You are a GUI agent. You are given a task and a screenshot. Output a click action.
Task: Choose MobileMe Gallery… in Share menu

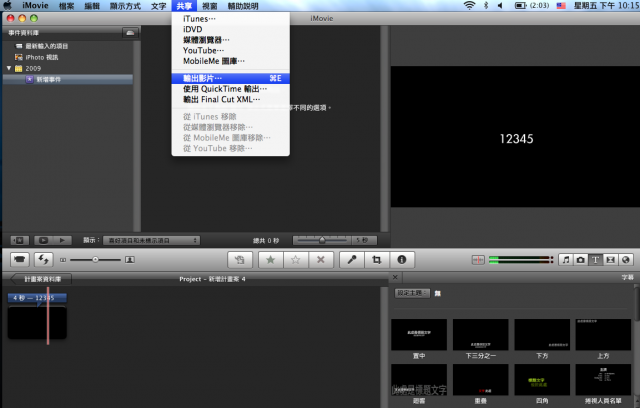[x=231, y=61]
